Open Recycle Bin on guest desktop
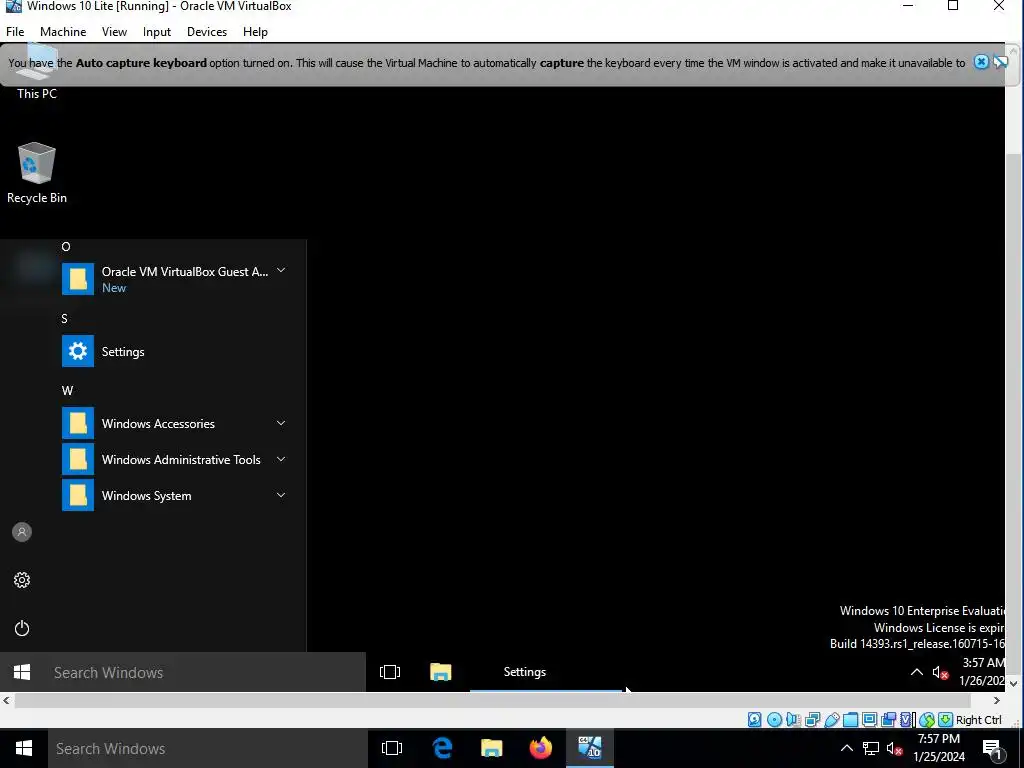Image resolution: width=1024 pixels, height=768 pixels. pos(37,172)
